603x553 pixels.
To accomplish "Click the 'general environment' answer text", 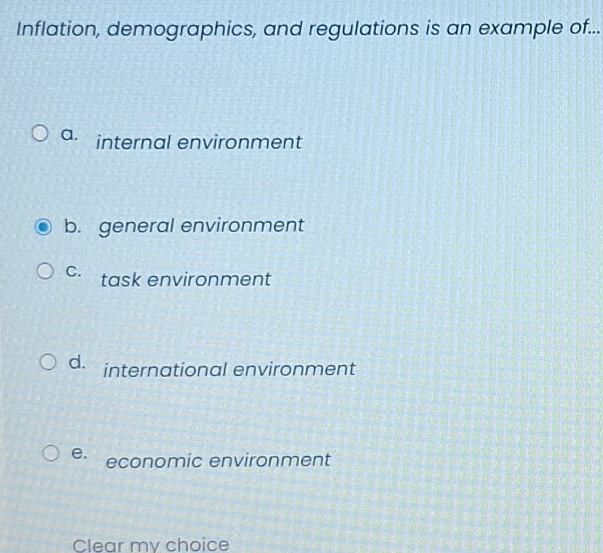I will click(201, 225).
